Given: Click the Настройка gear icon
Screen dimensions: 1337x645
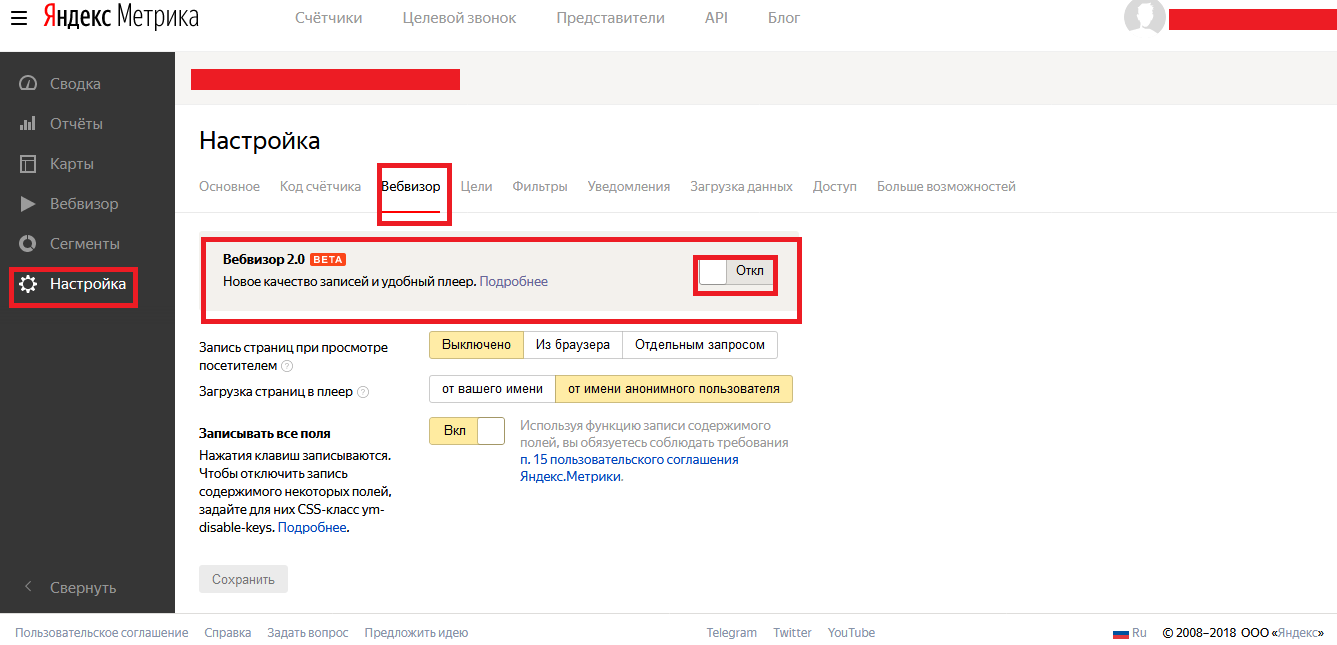Looking at the screenshot, I should tap(28, 284).
